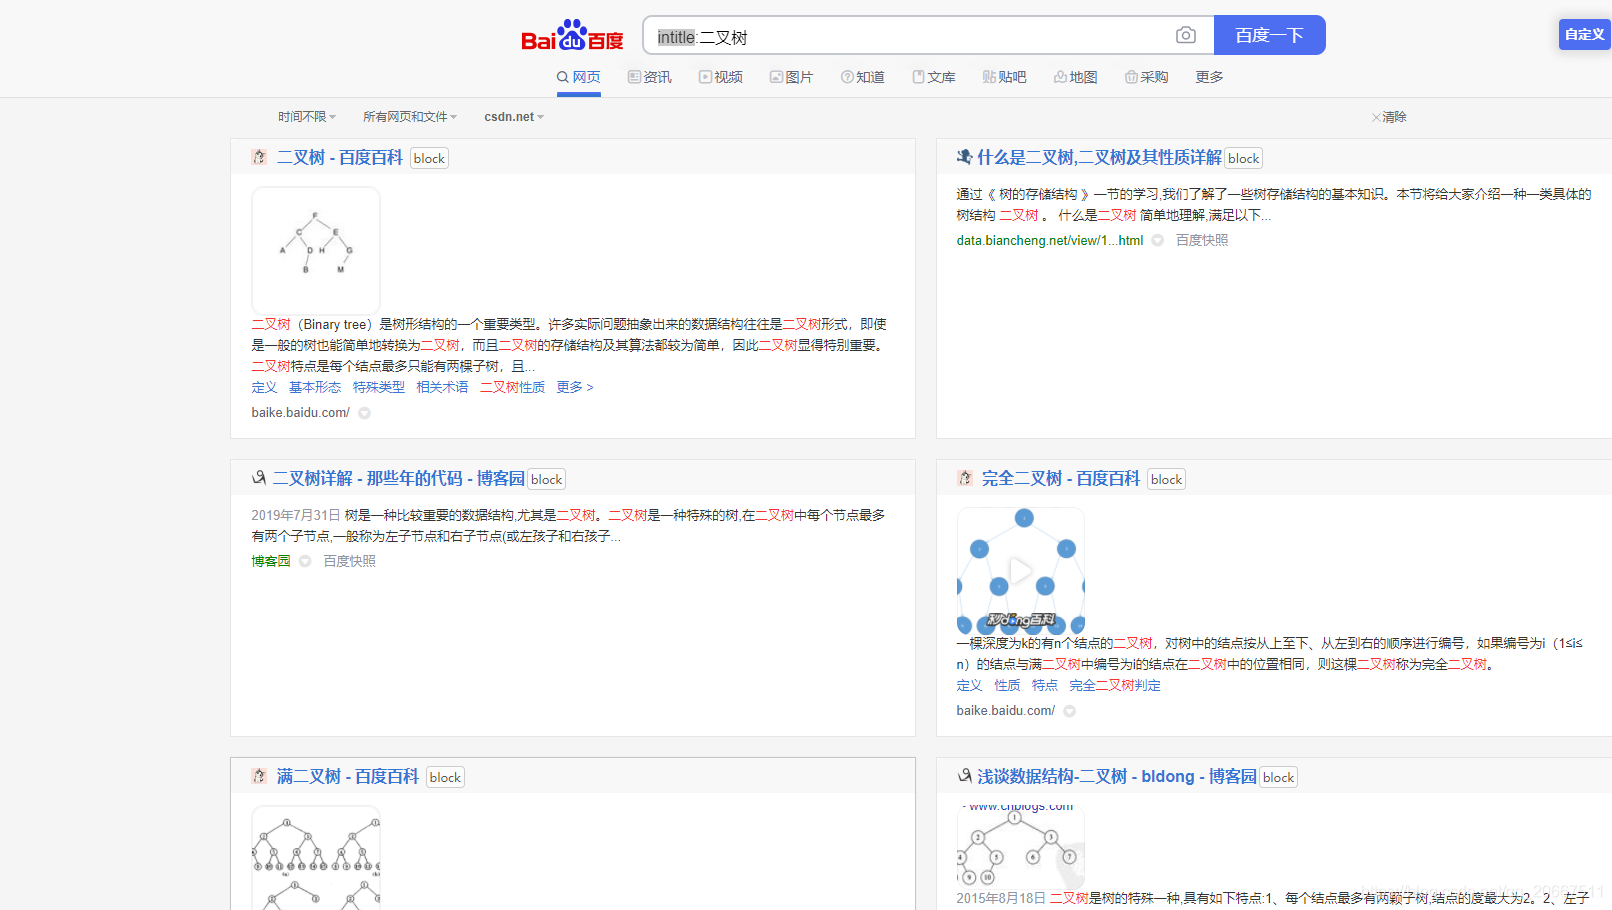
Task: Block the 浅谈数据结构-二叉树 result
Action: [x=1278, y=777]
